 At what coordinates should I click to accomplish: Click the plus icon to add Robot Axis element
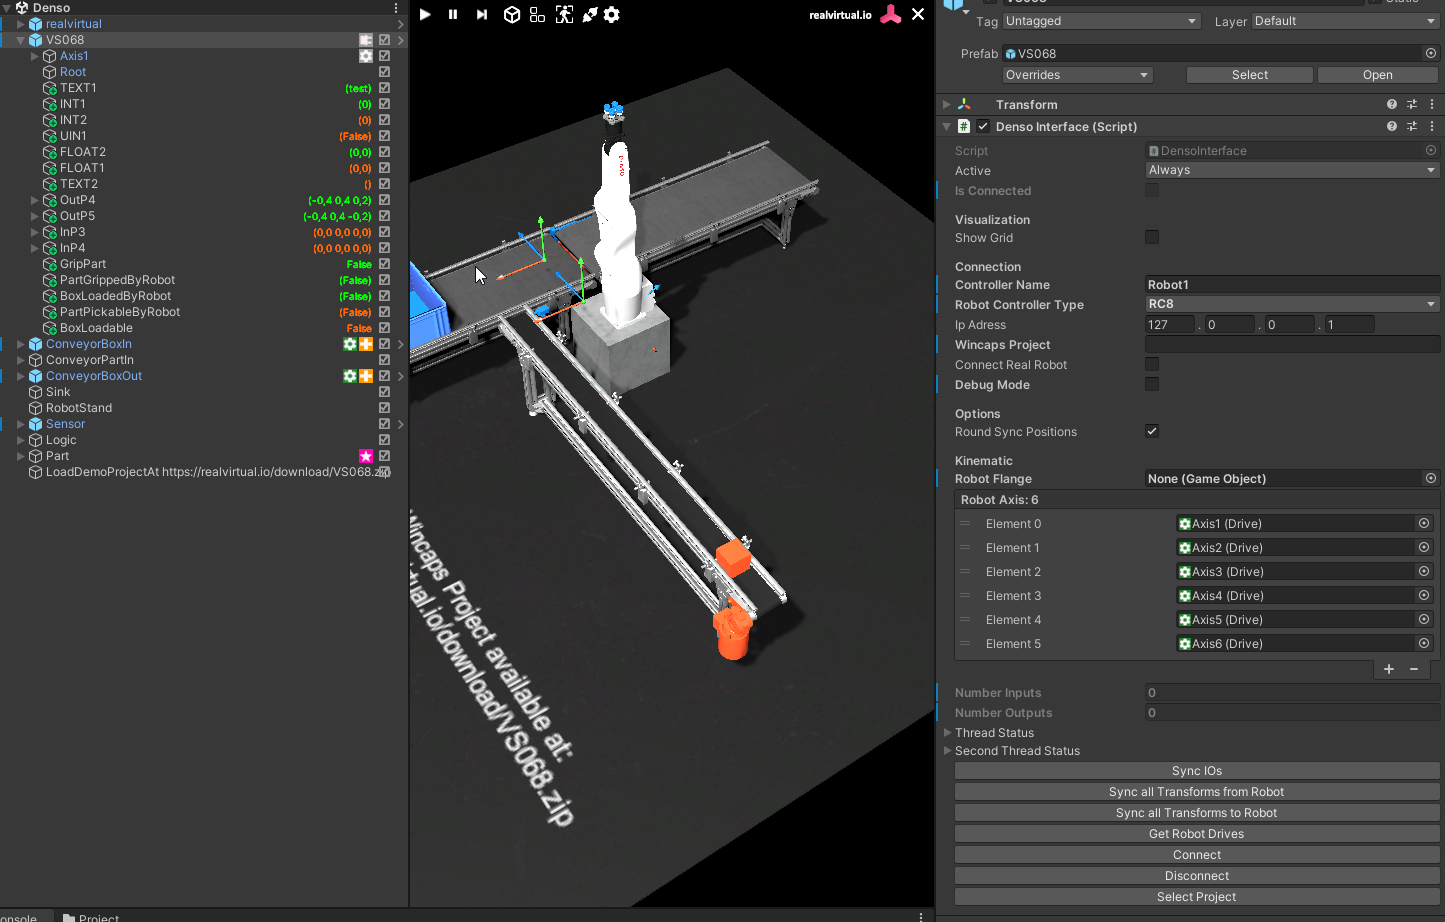tap(1388, 669)
